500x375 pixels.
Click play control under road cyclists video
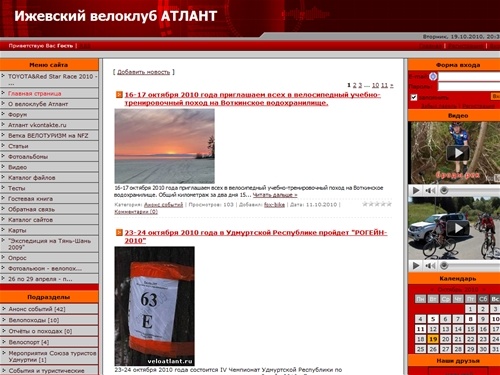click(416, 266)
